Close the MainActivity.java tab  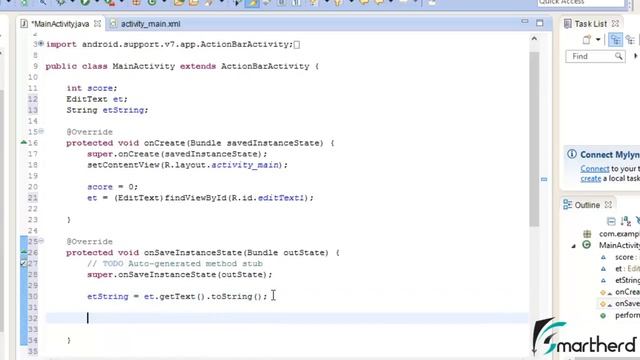[x=97, y=24]
